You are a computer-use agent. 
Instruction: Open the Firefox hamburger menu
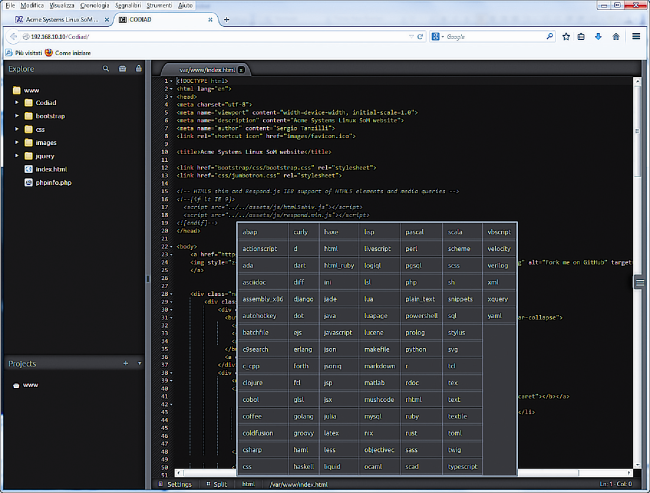636,36
